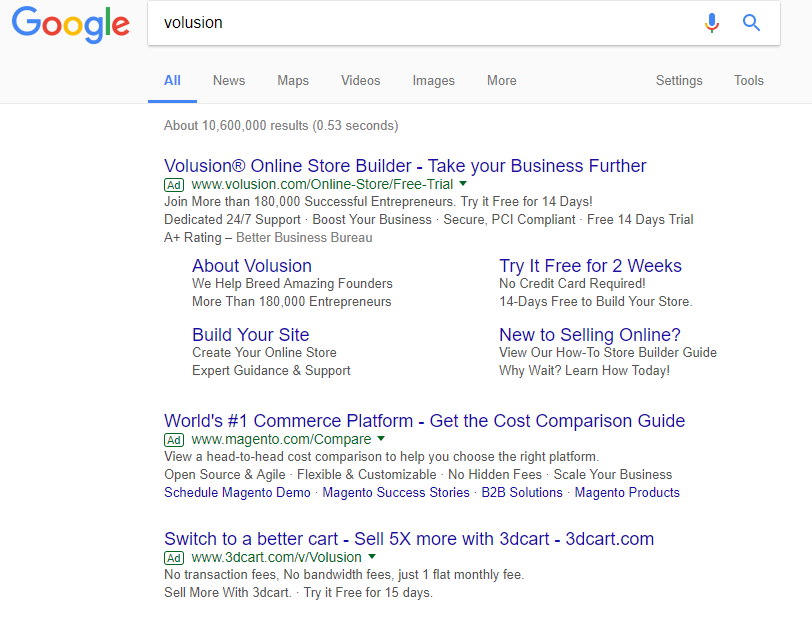Viewport: 812px width, 626px height.
Task: Click 'View Our How-To Store Builder Guide' text
Action: click(x=608, y=352)
